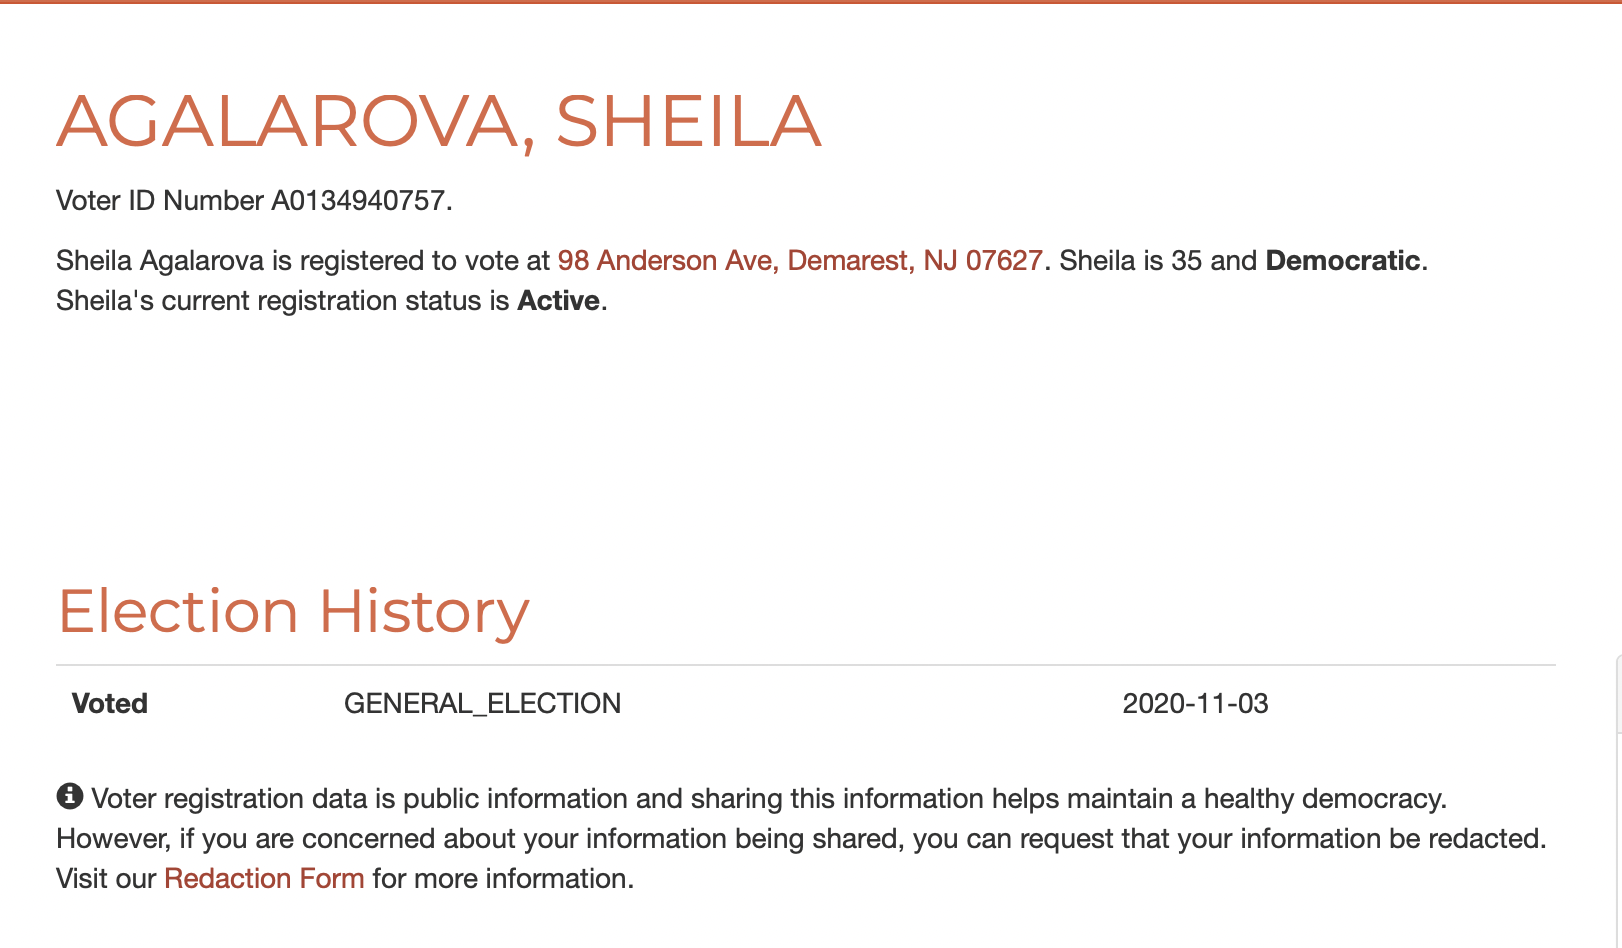Click the 'Voter registration data is public' sentence
Image resolution: width=1622 pixels, height=948 pixels.
(x=768, y=799)
